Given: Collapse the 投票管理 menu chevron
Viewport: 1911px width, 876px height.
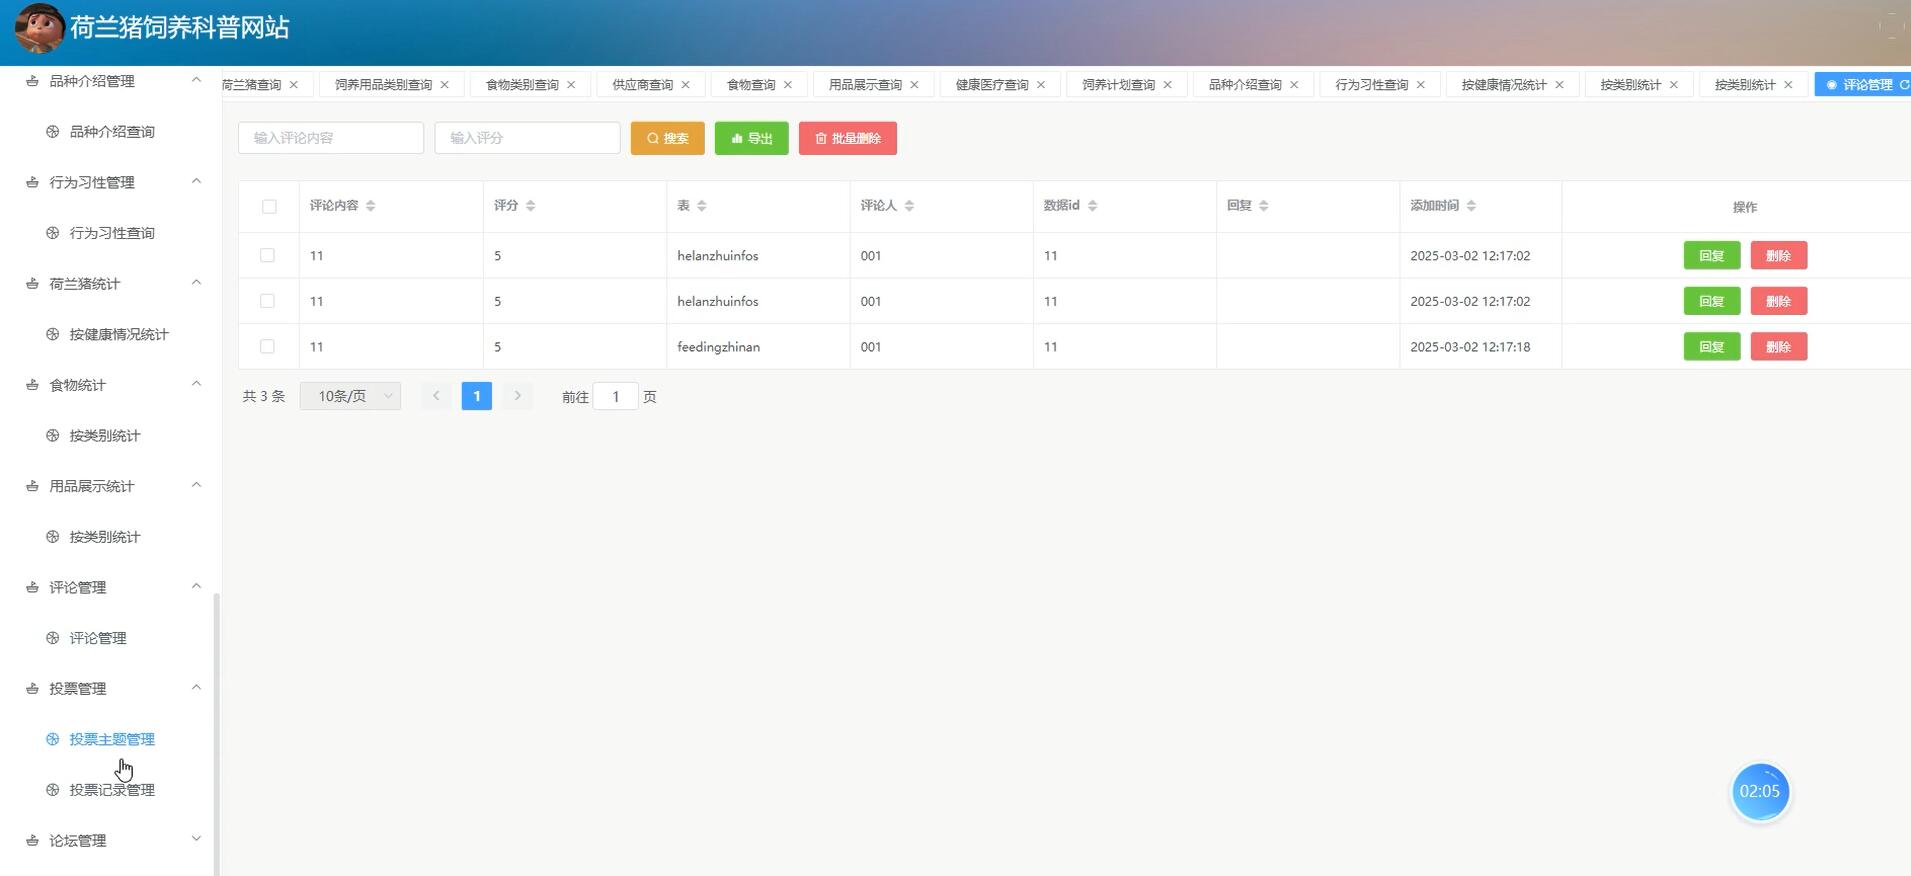Looking at the screenshot, I should [x=196, y=687].
